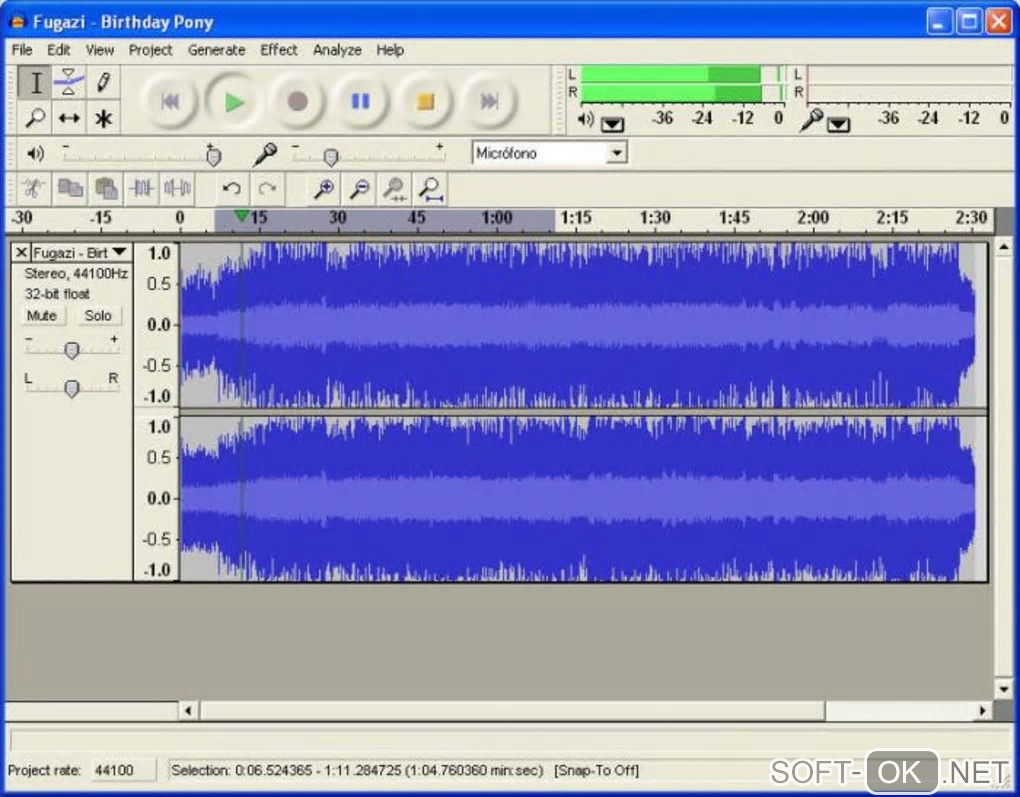The width and height of the screenshot is (1020, 797).
Task: Toggle the Pause button
Action: (361, 101)
